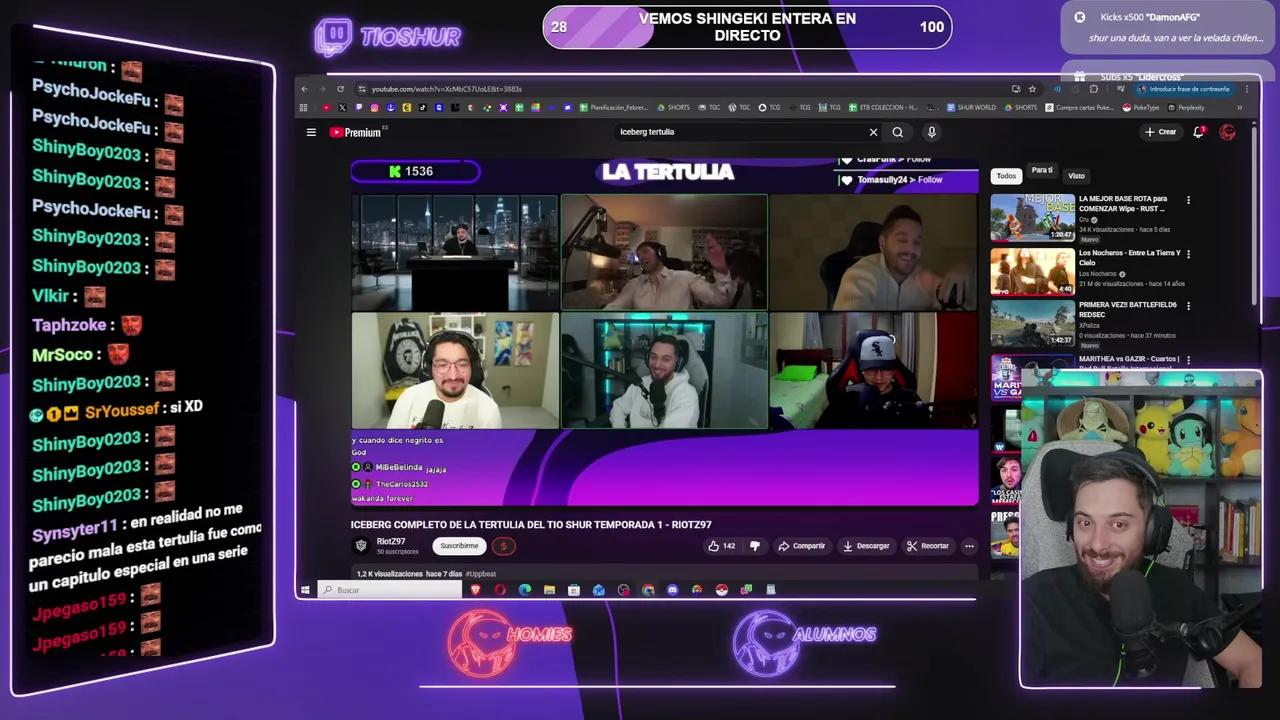Click the magnifier search button
The image size is (1280, 720).
point(898,132)
